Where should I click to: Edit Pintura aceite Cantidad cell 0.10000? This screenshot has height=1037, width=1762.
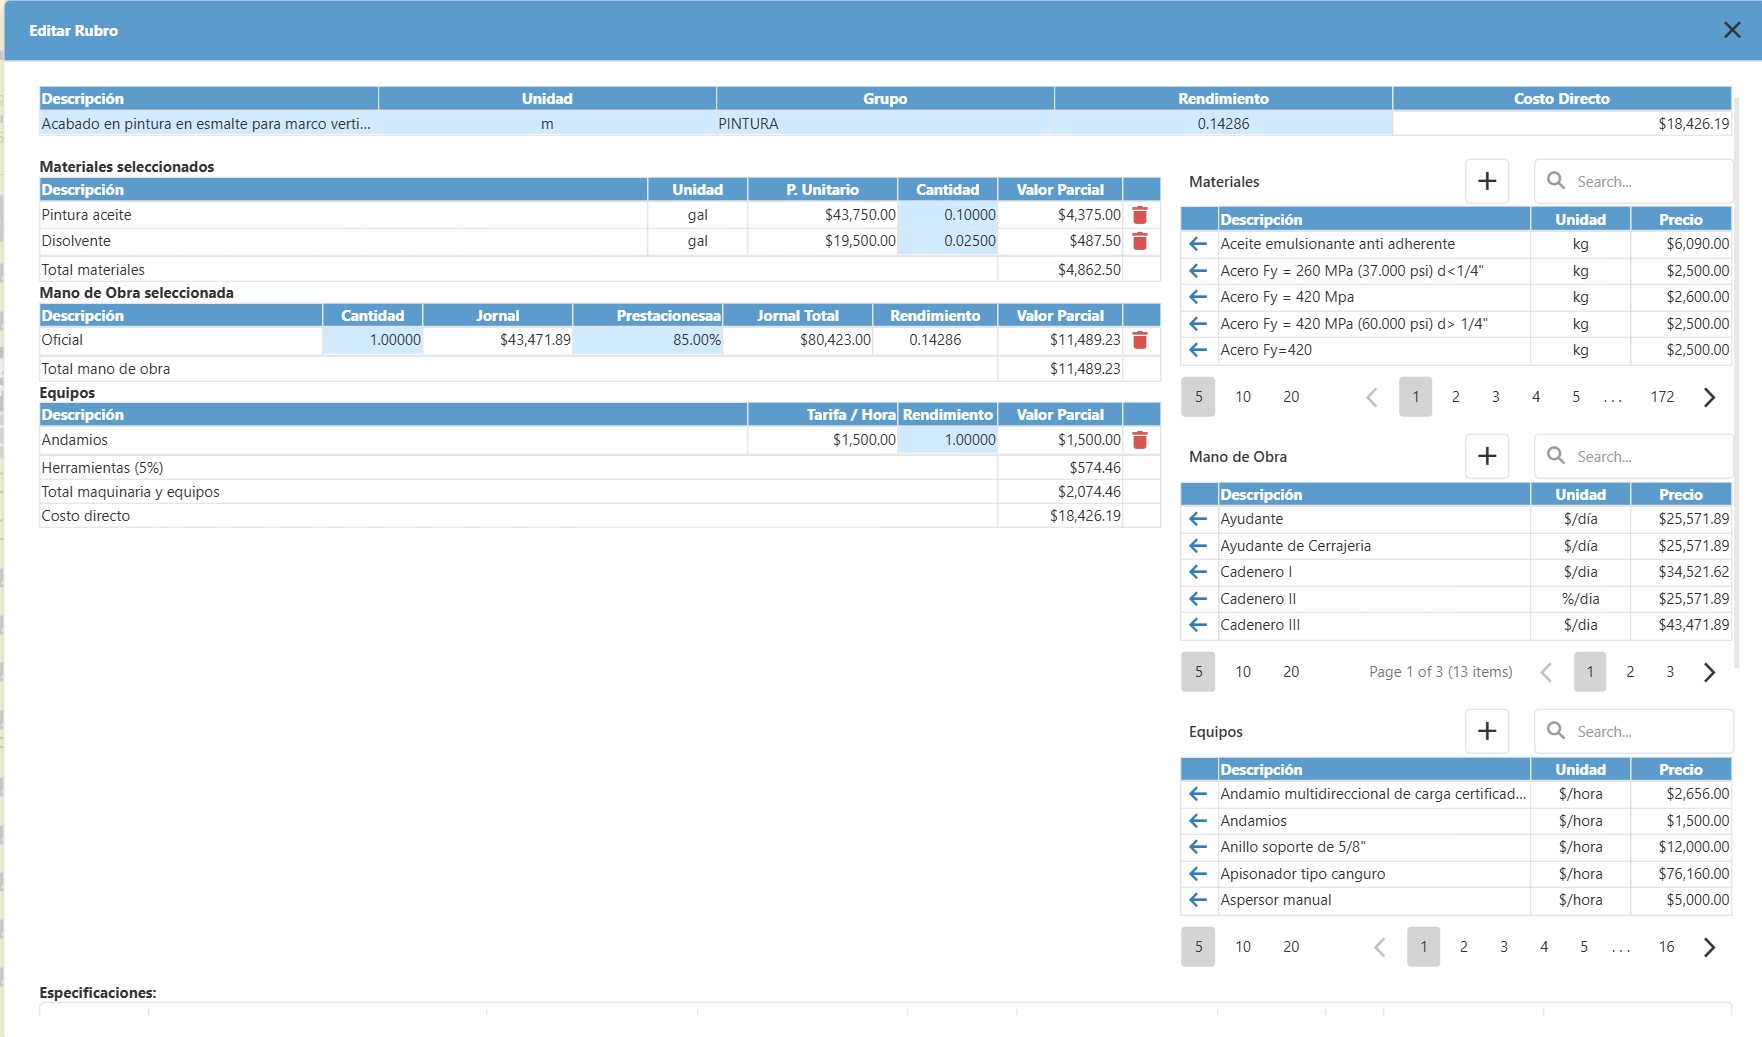[948, 215]
